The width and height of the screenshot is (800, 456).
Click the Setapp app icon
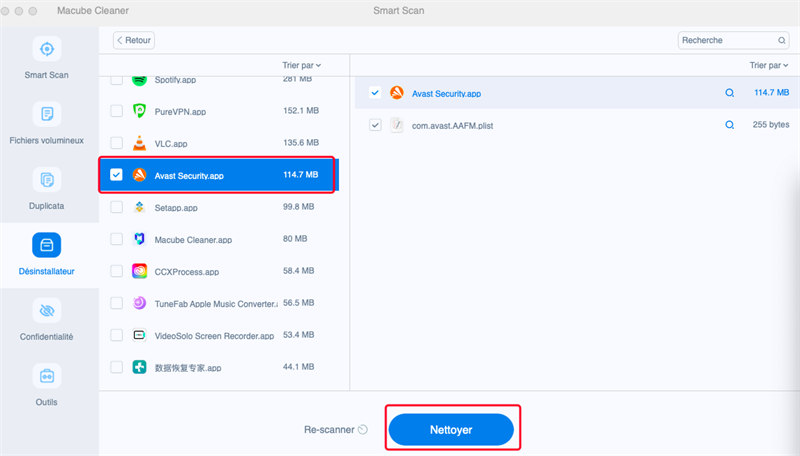[x=139, y=207]
